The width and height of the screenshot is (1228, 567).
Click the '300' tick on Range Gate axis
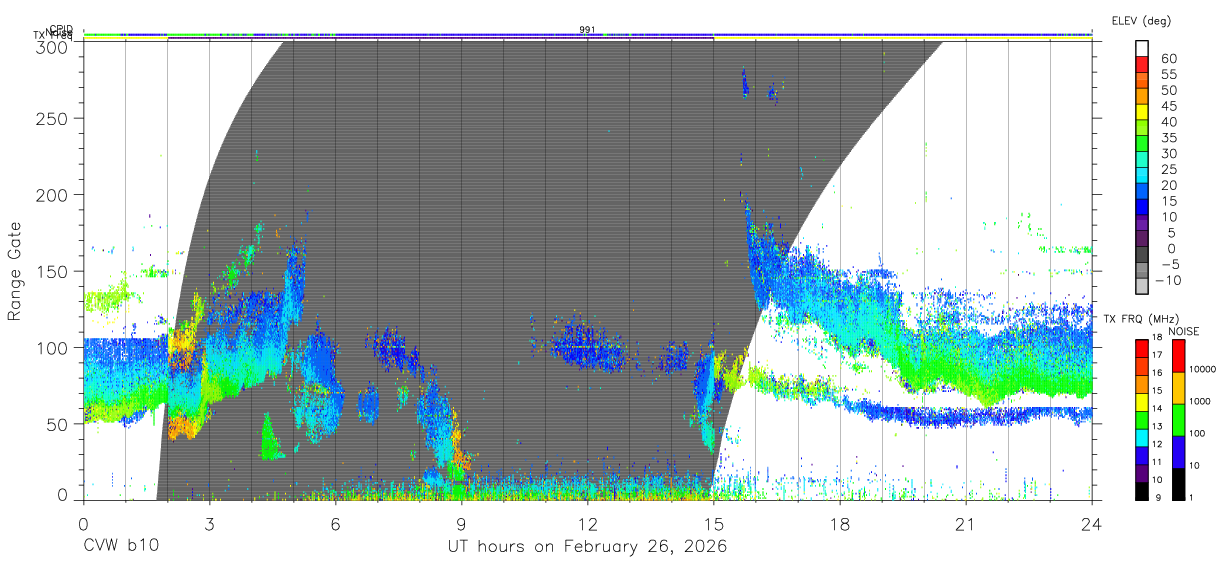point(50,46)
